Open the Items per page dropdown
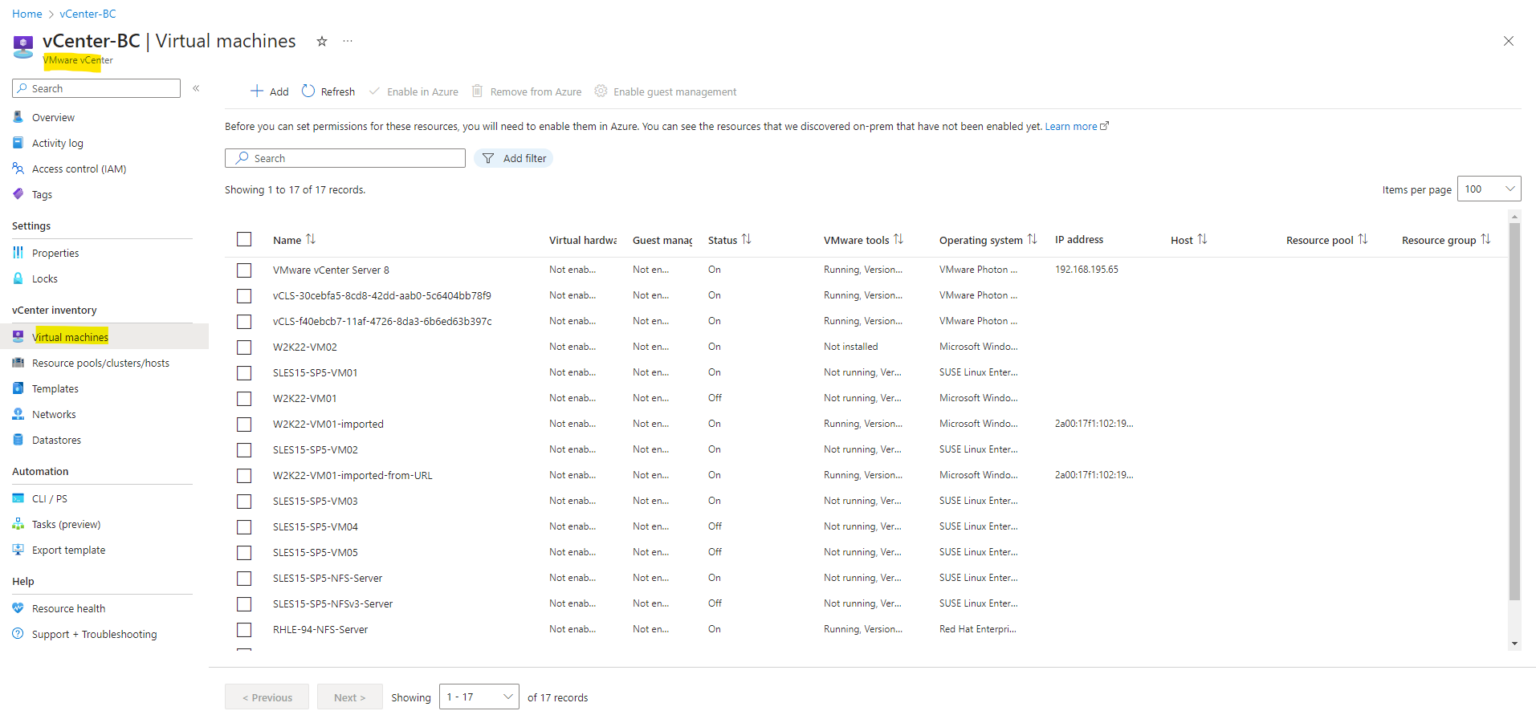1536x719 pixels. (1489, 188)
